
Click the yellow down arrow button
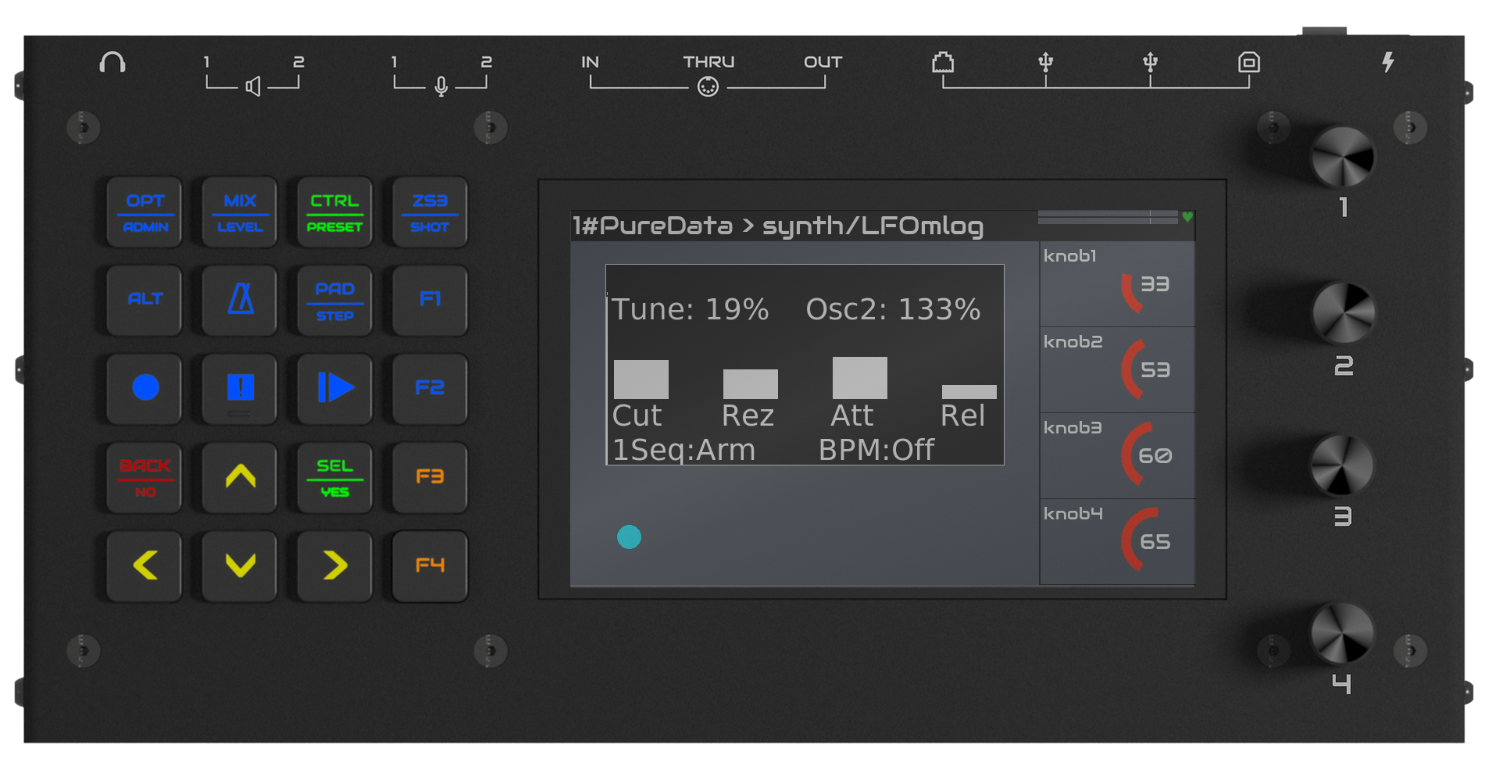coord(240,566)
